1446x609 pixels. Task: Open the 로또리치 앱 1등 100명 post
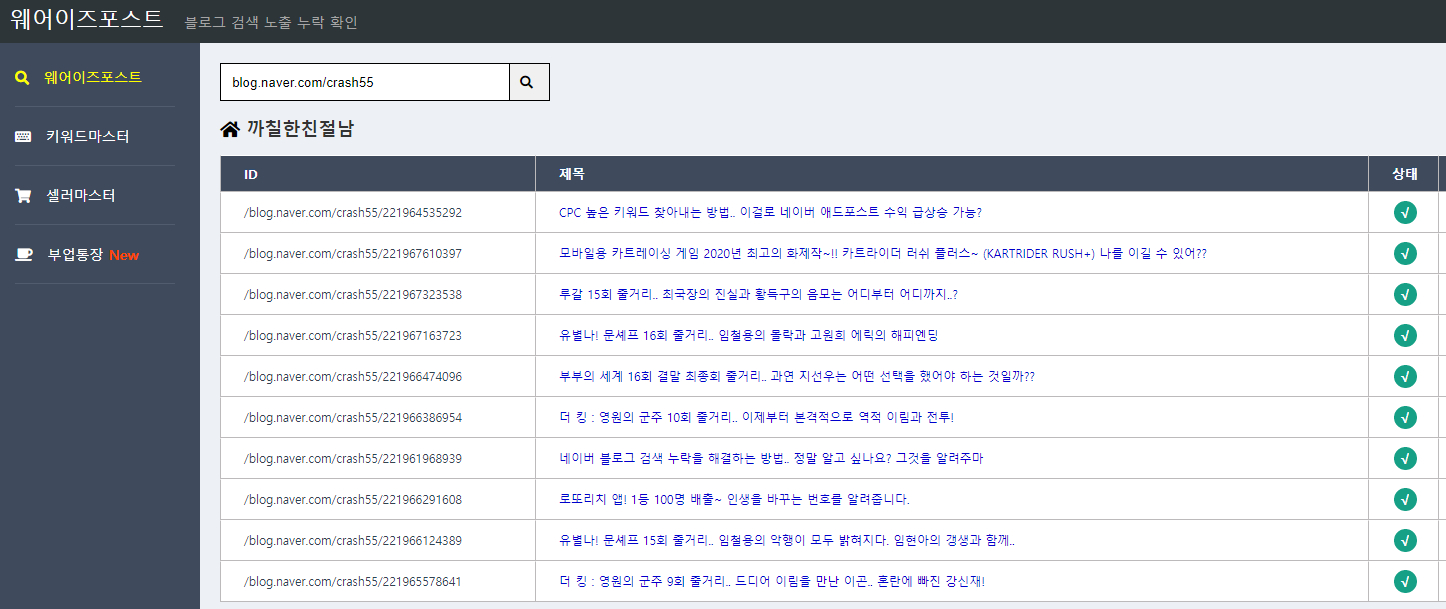[734, 499]
